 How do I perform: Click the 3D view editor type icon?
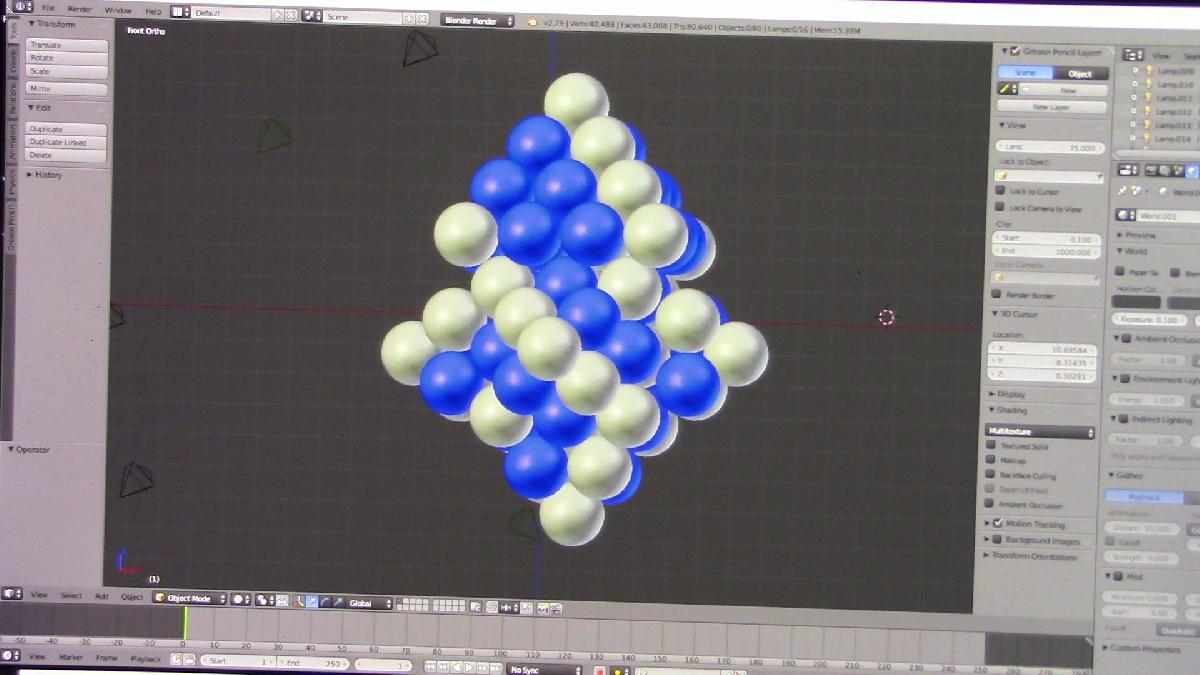click(11, 594)
